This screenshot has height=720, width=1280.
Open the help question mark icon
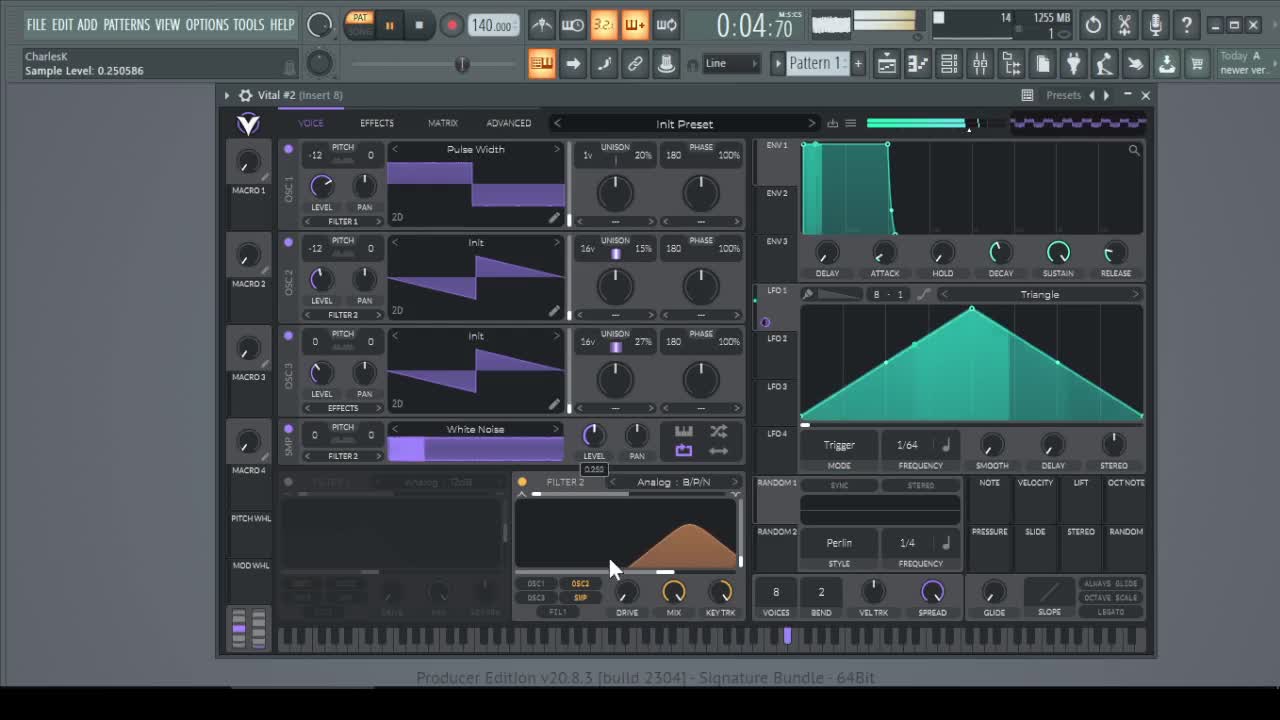coord(1186,25)
